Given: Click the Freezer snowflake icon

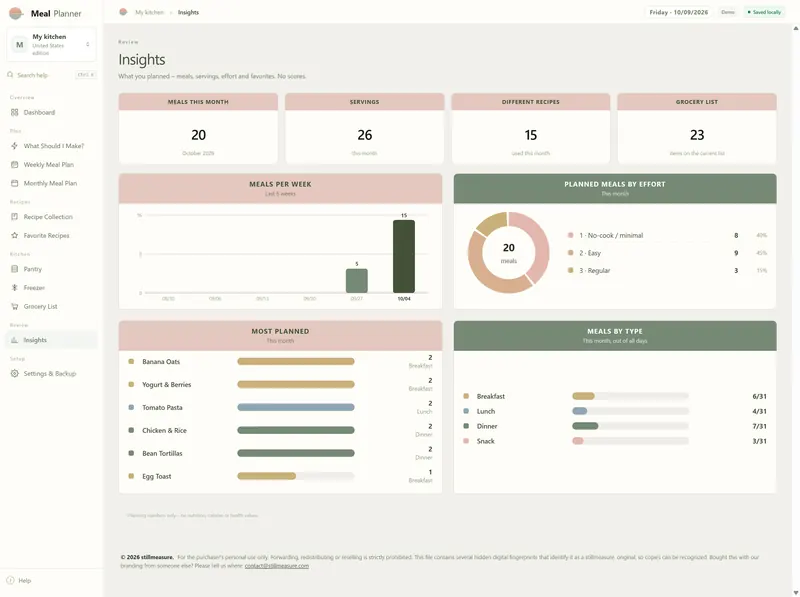Looking at the screenshot, I should tap(14, 288).
